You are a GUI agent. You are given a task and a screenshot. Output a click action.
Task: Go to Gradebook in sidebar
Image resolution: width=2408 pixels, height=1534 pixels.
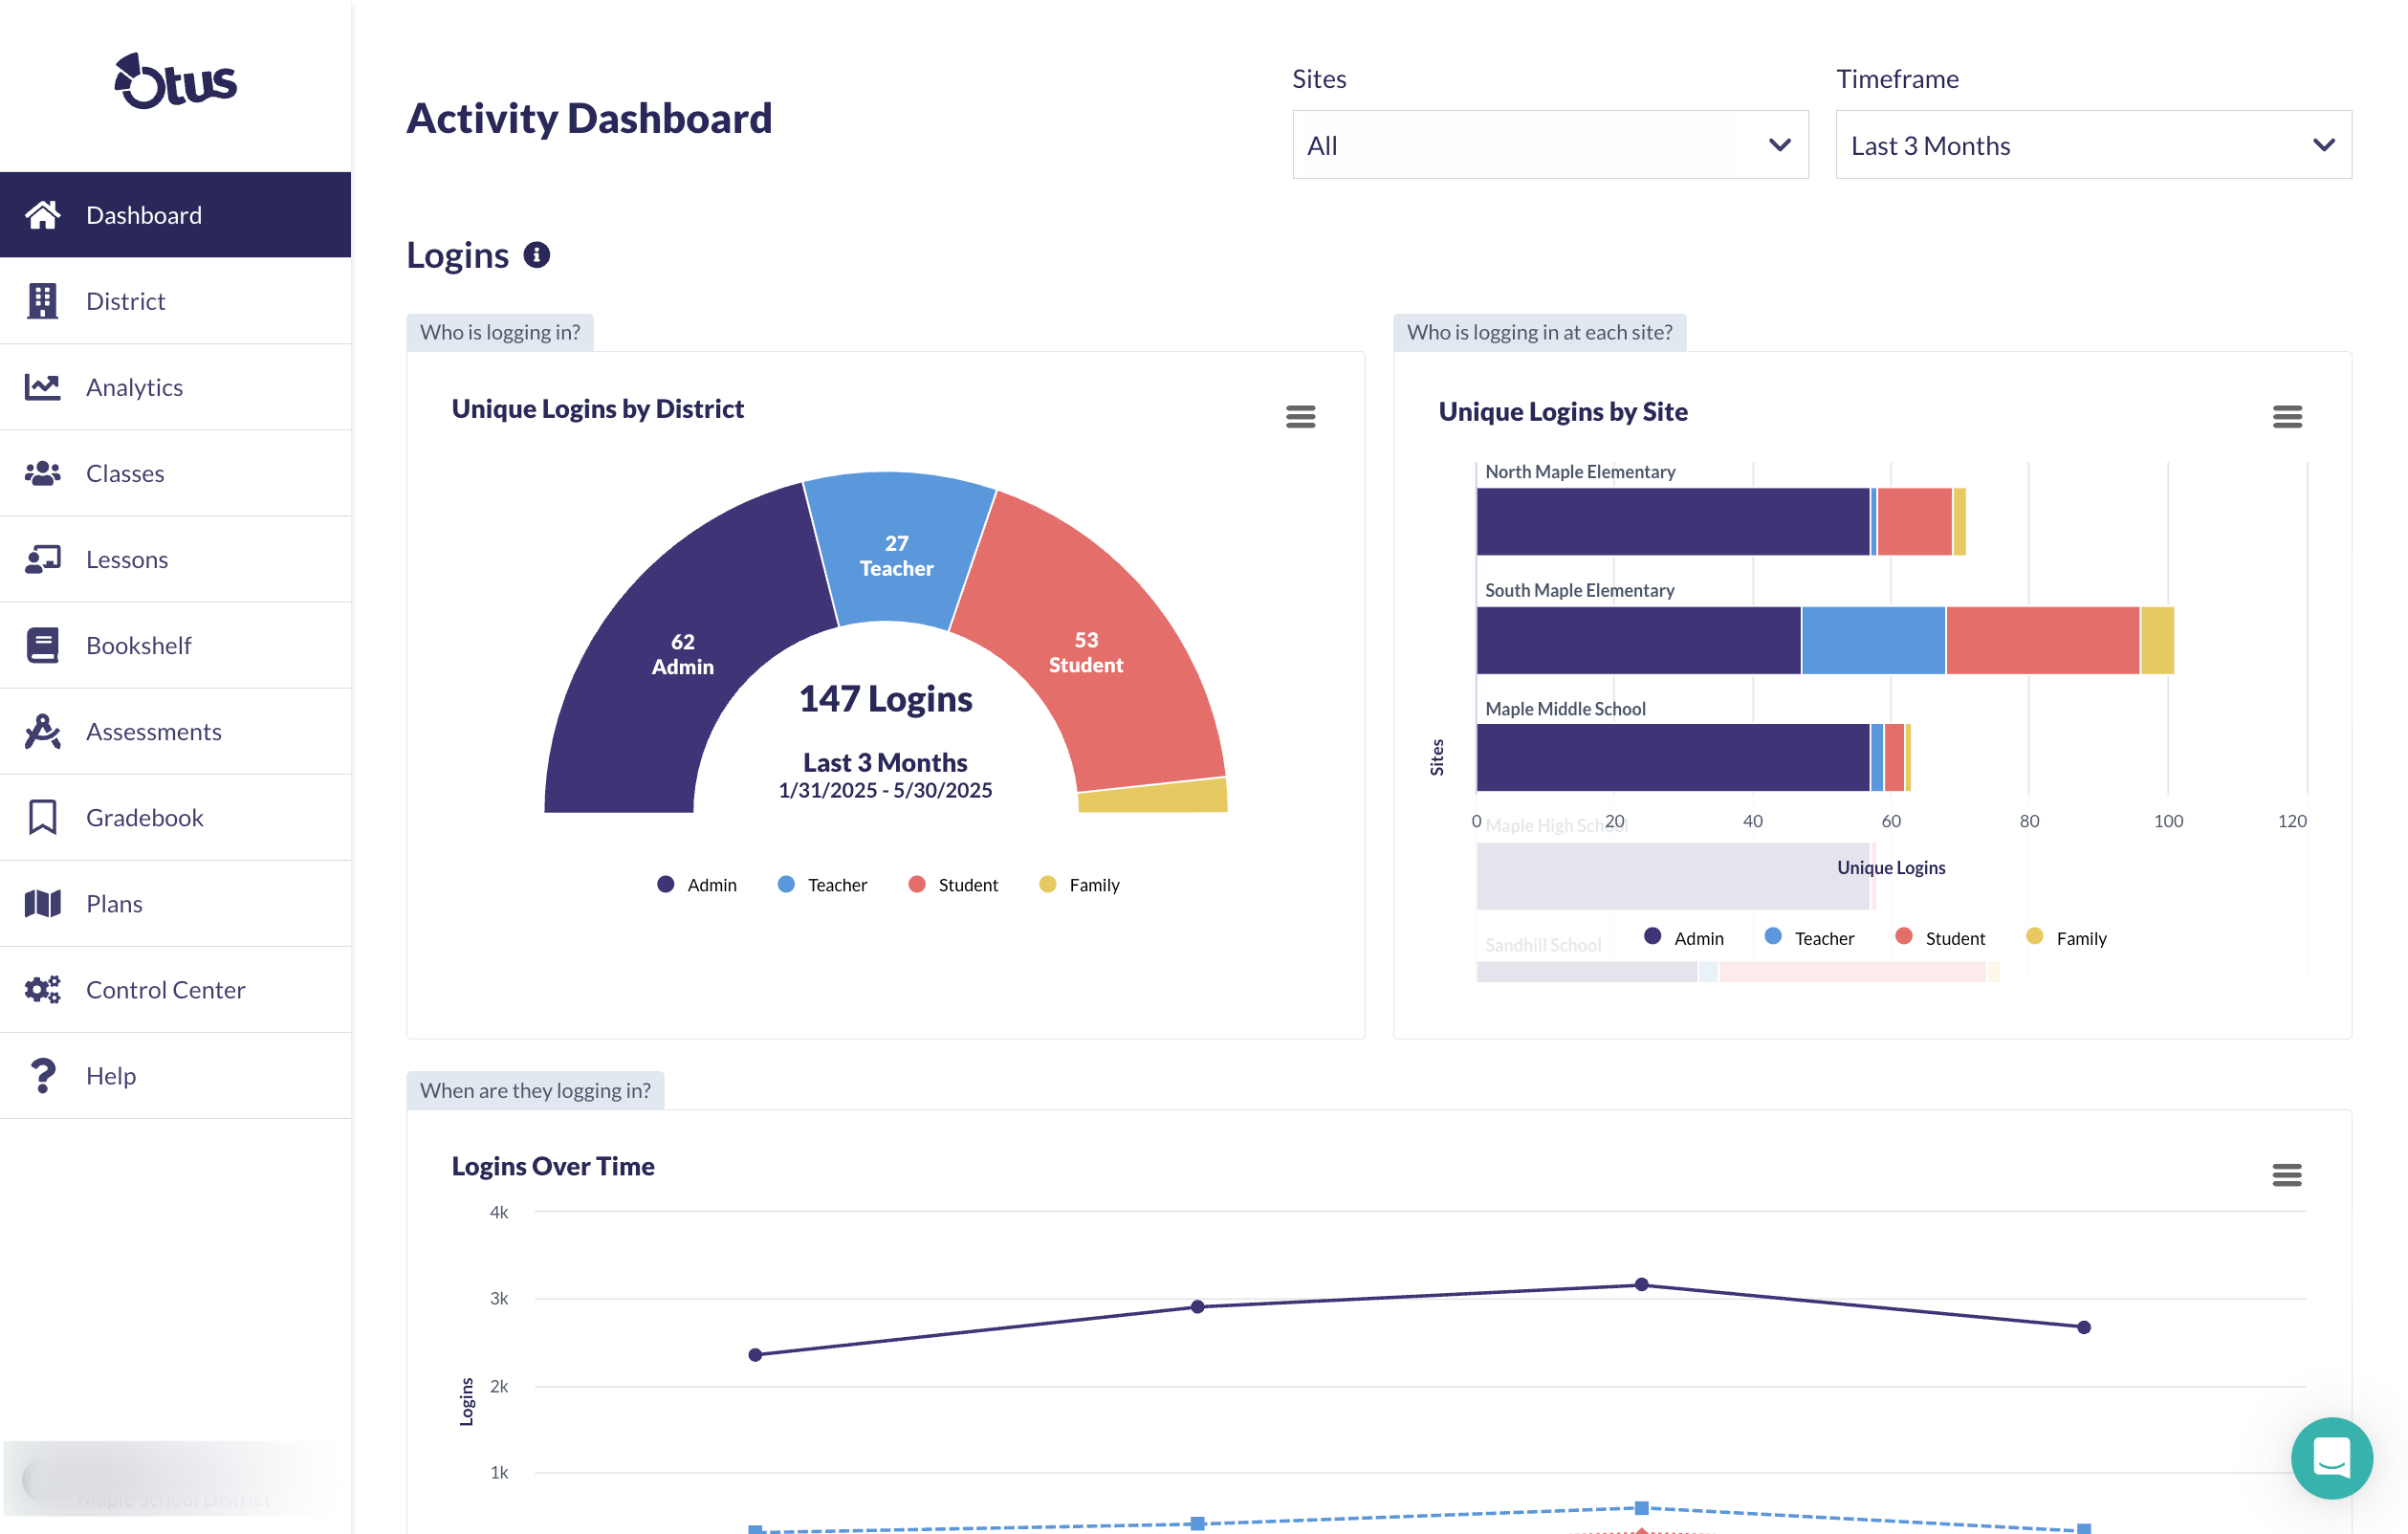[144, 817]
